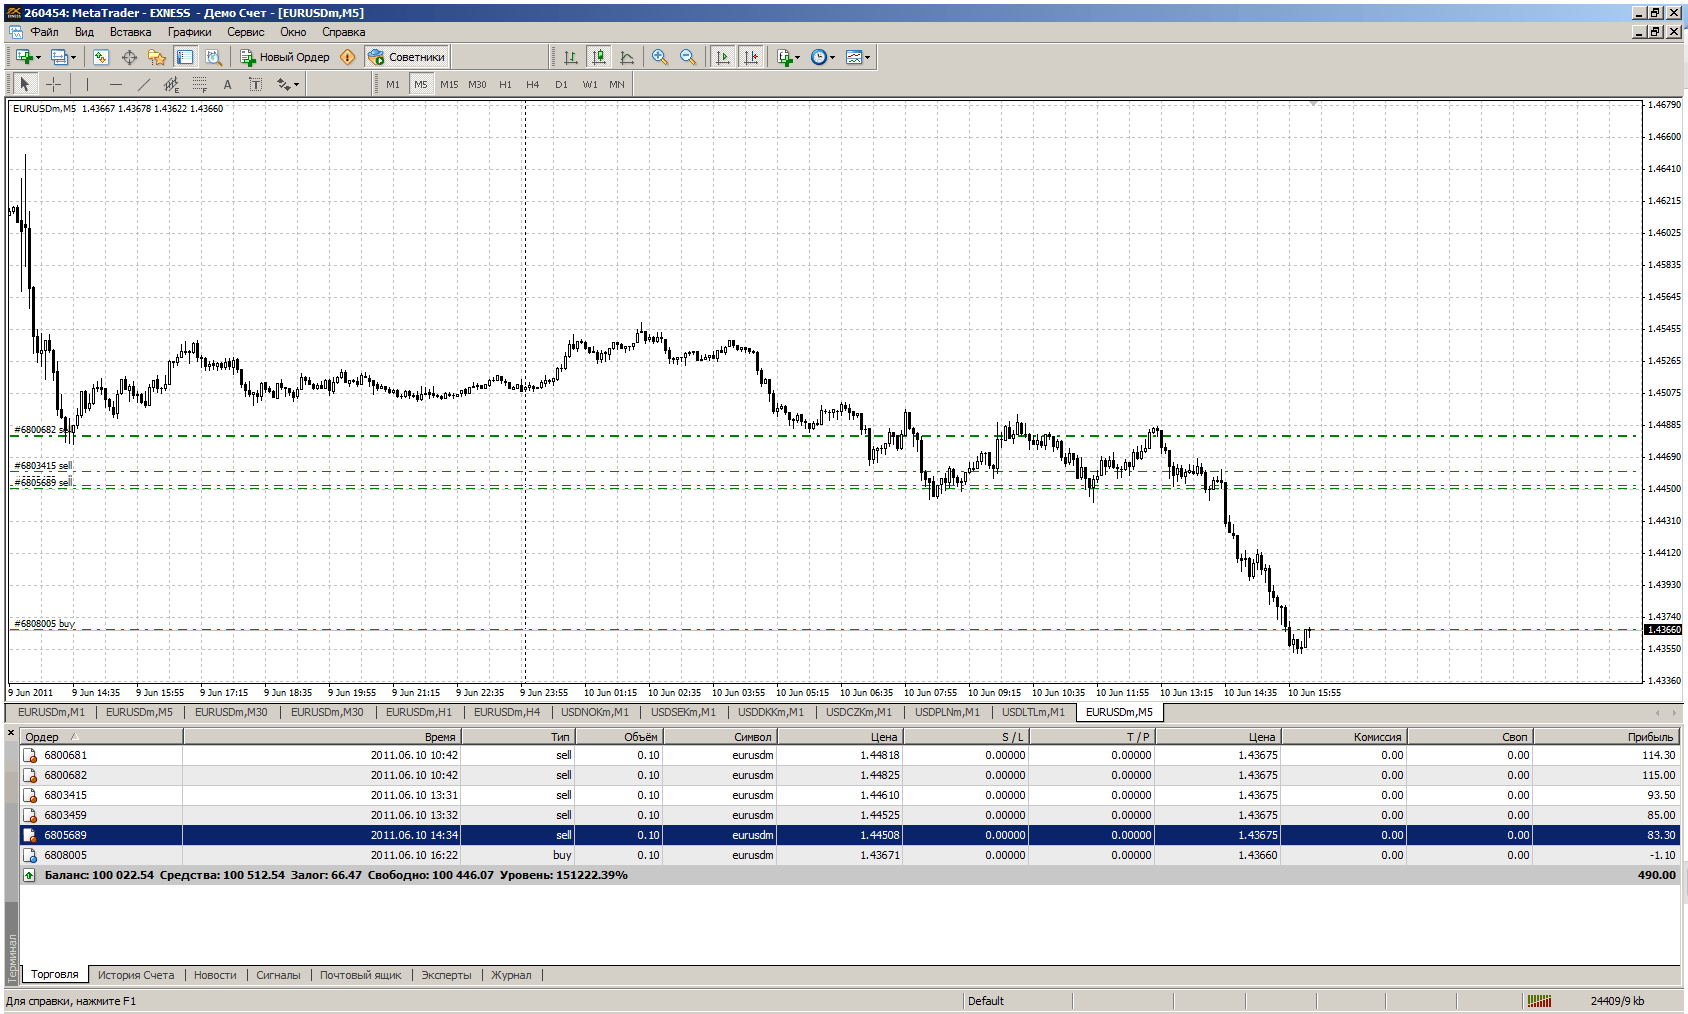This screenshot has height=1014, width=1688.
Task: Expand the indicators dropdown arrow
Action: tap(798, 58)
